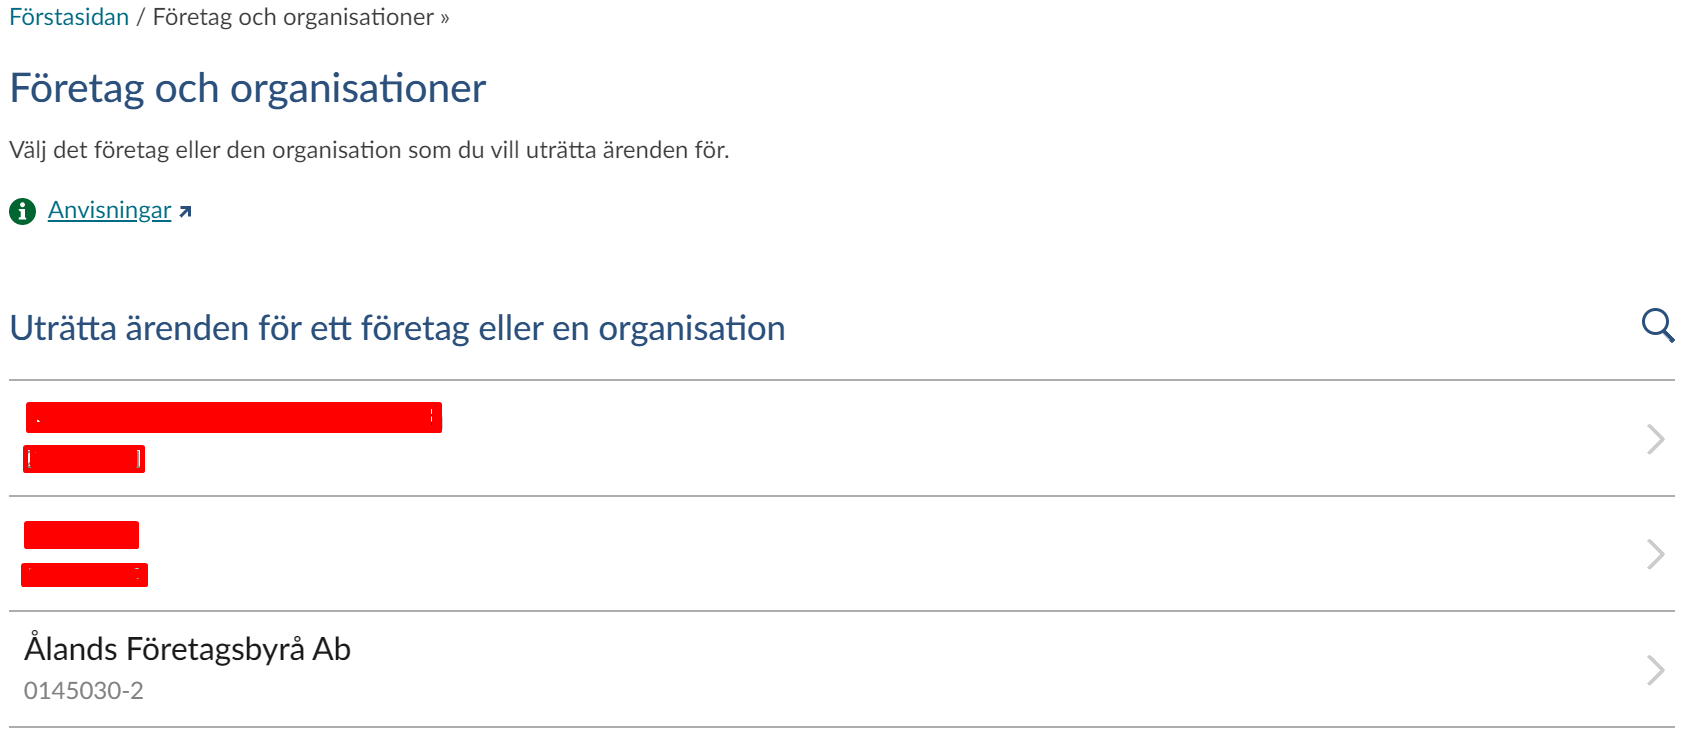
Task: Click the breadcrumb » arrow symbol
Action: 445,18
